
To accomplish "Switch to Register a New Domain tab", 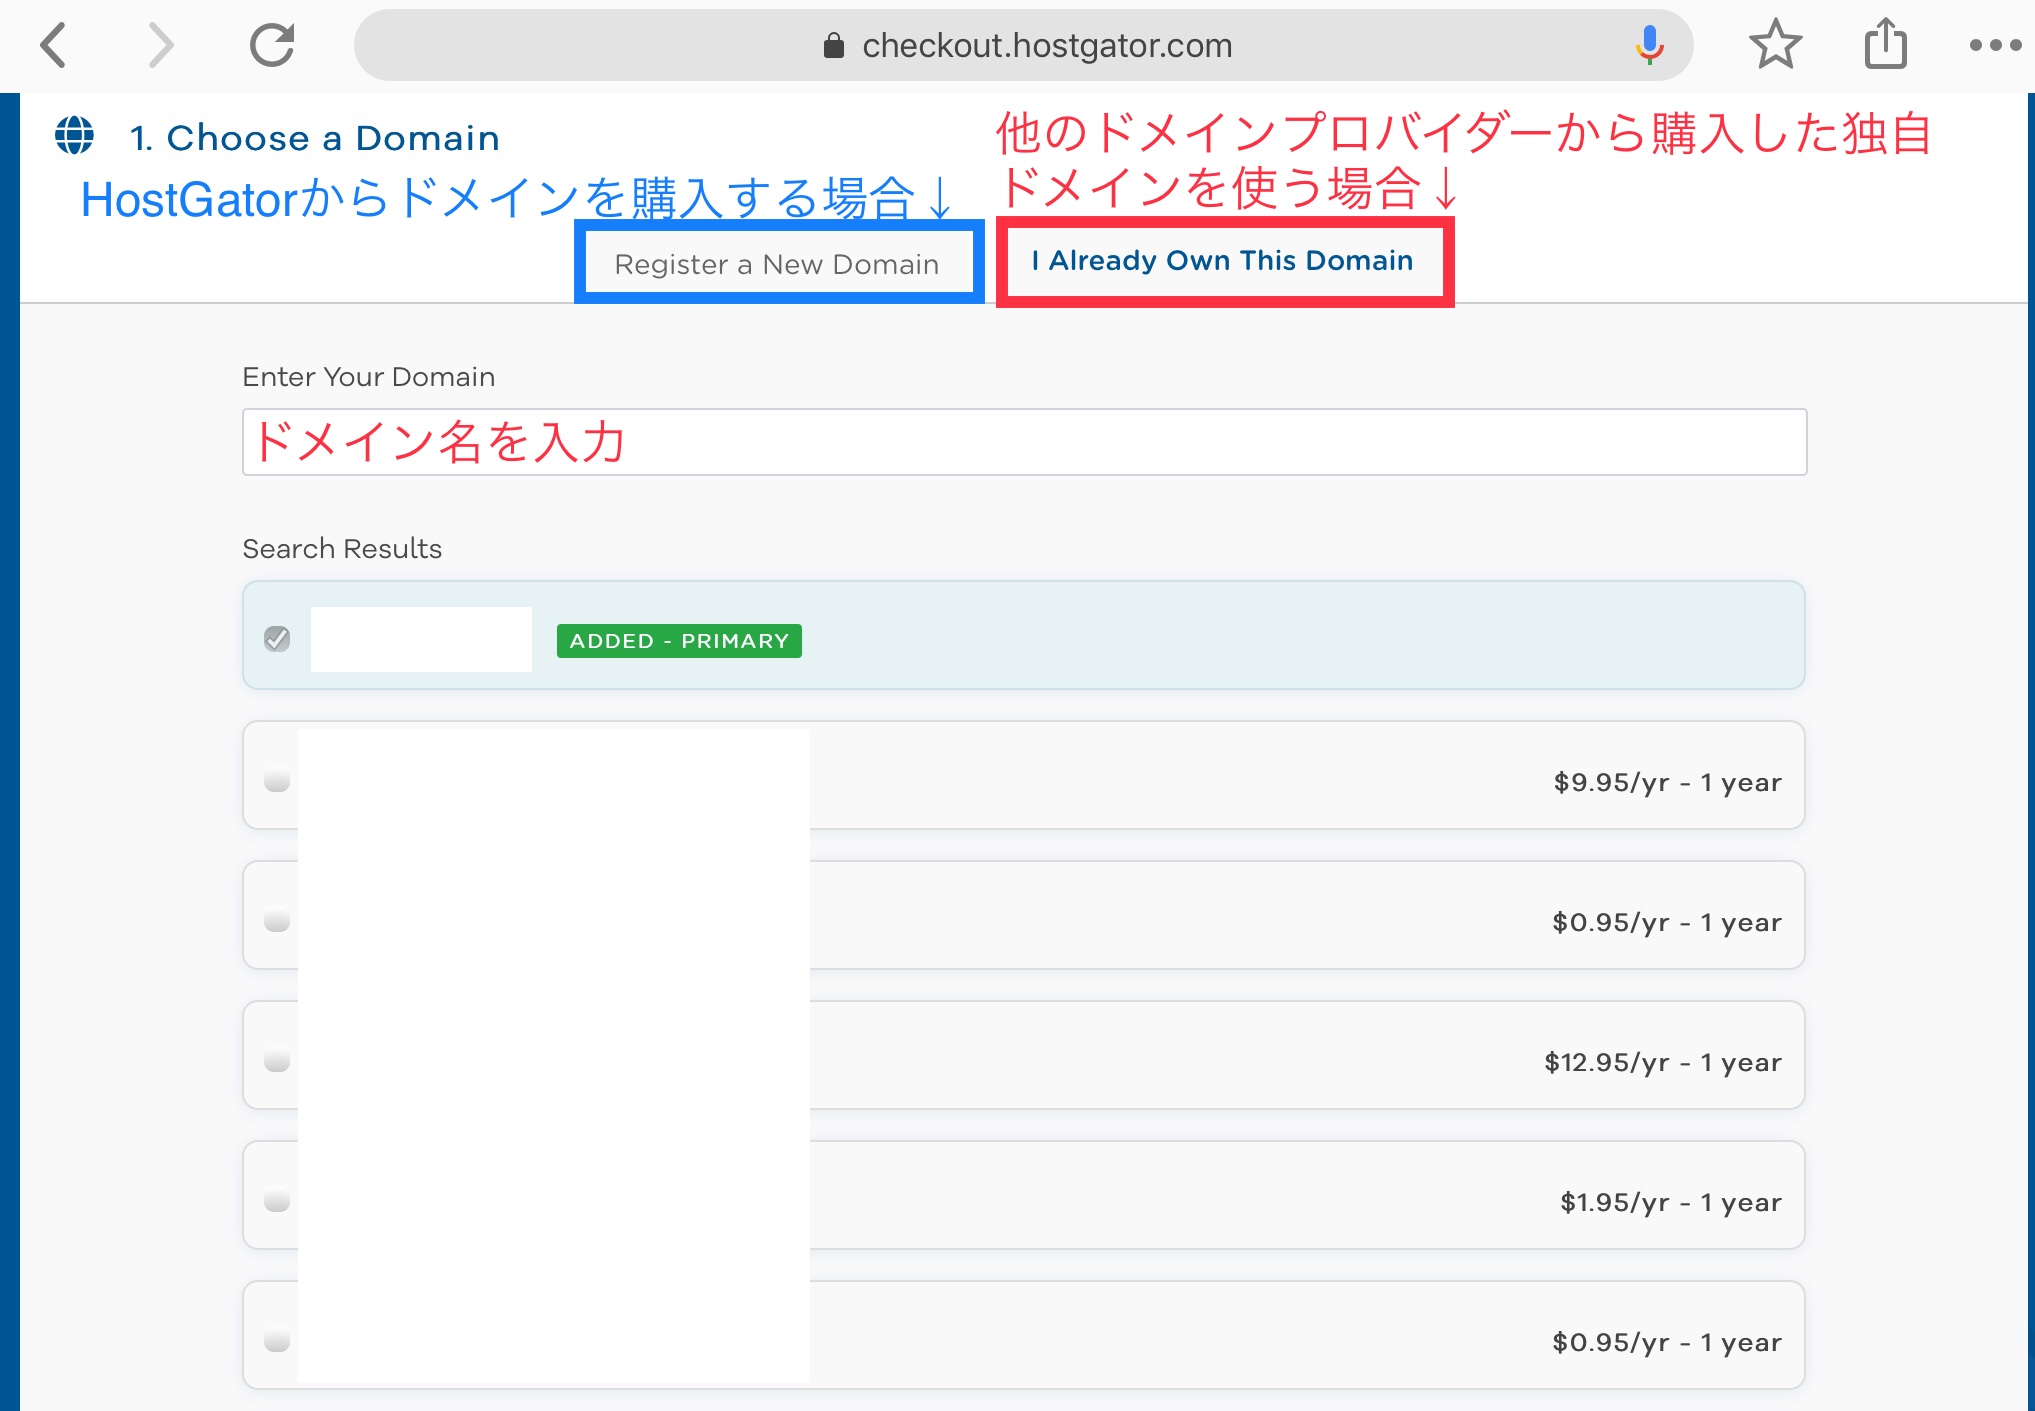I will coord(777,264).
